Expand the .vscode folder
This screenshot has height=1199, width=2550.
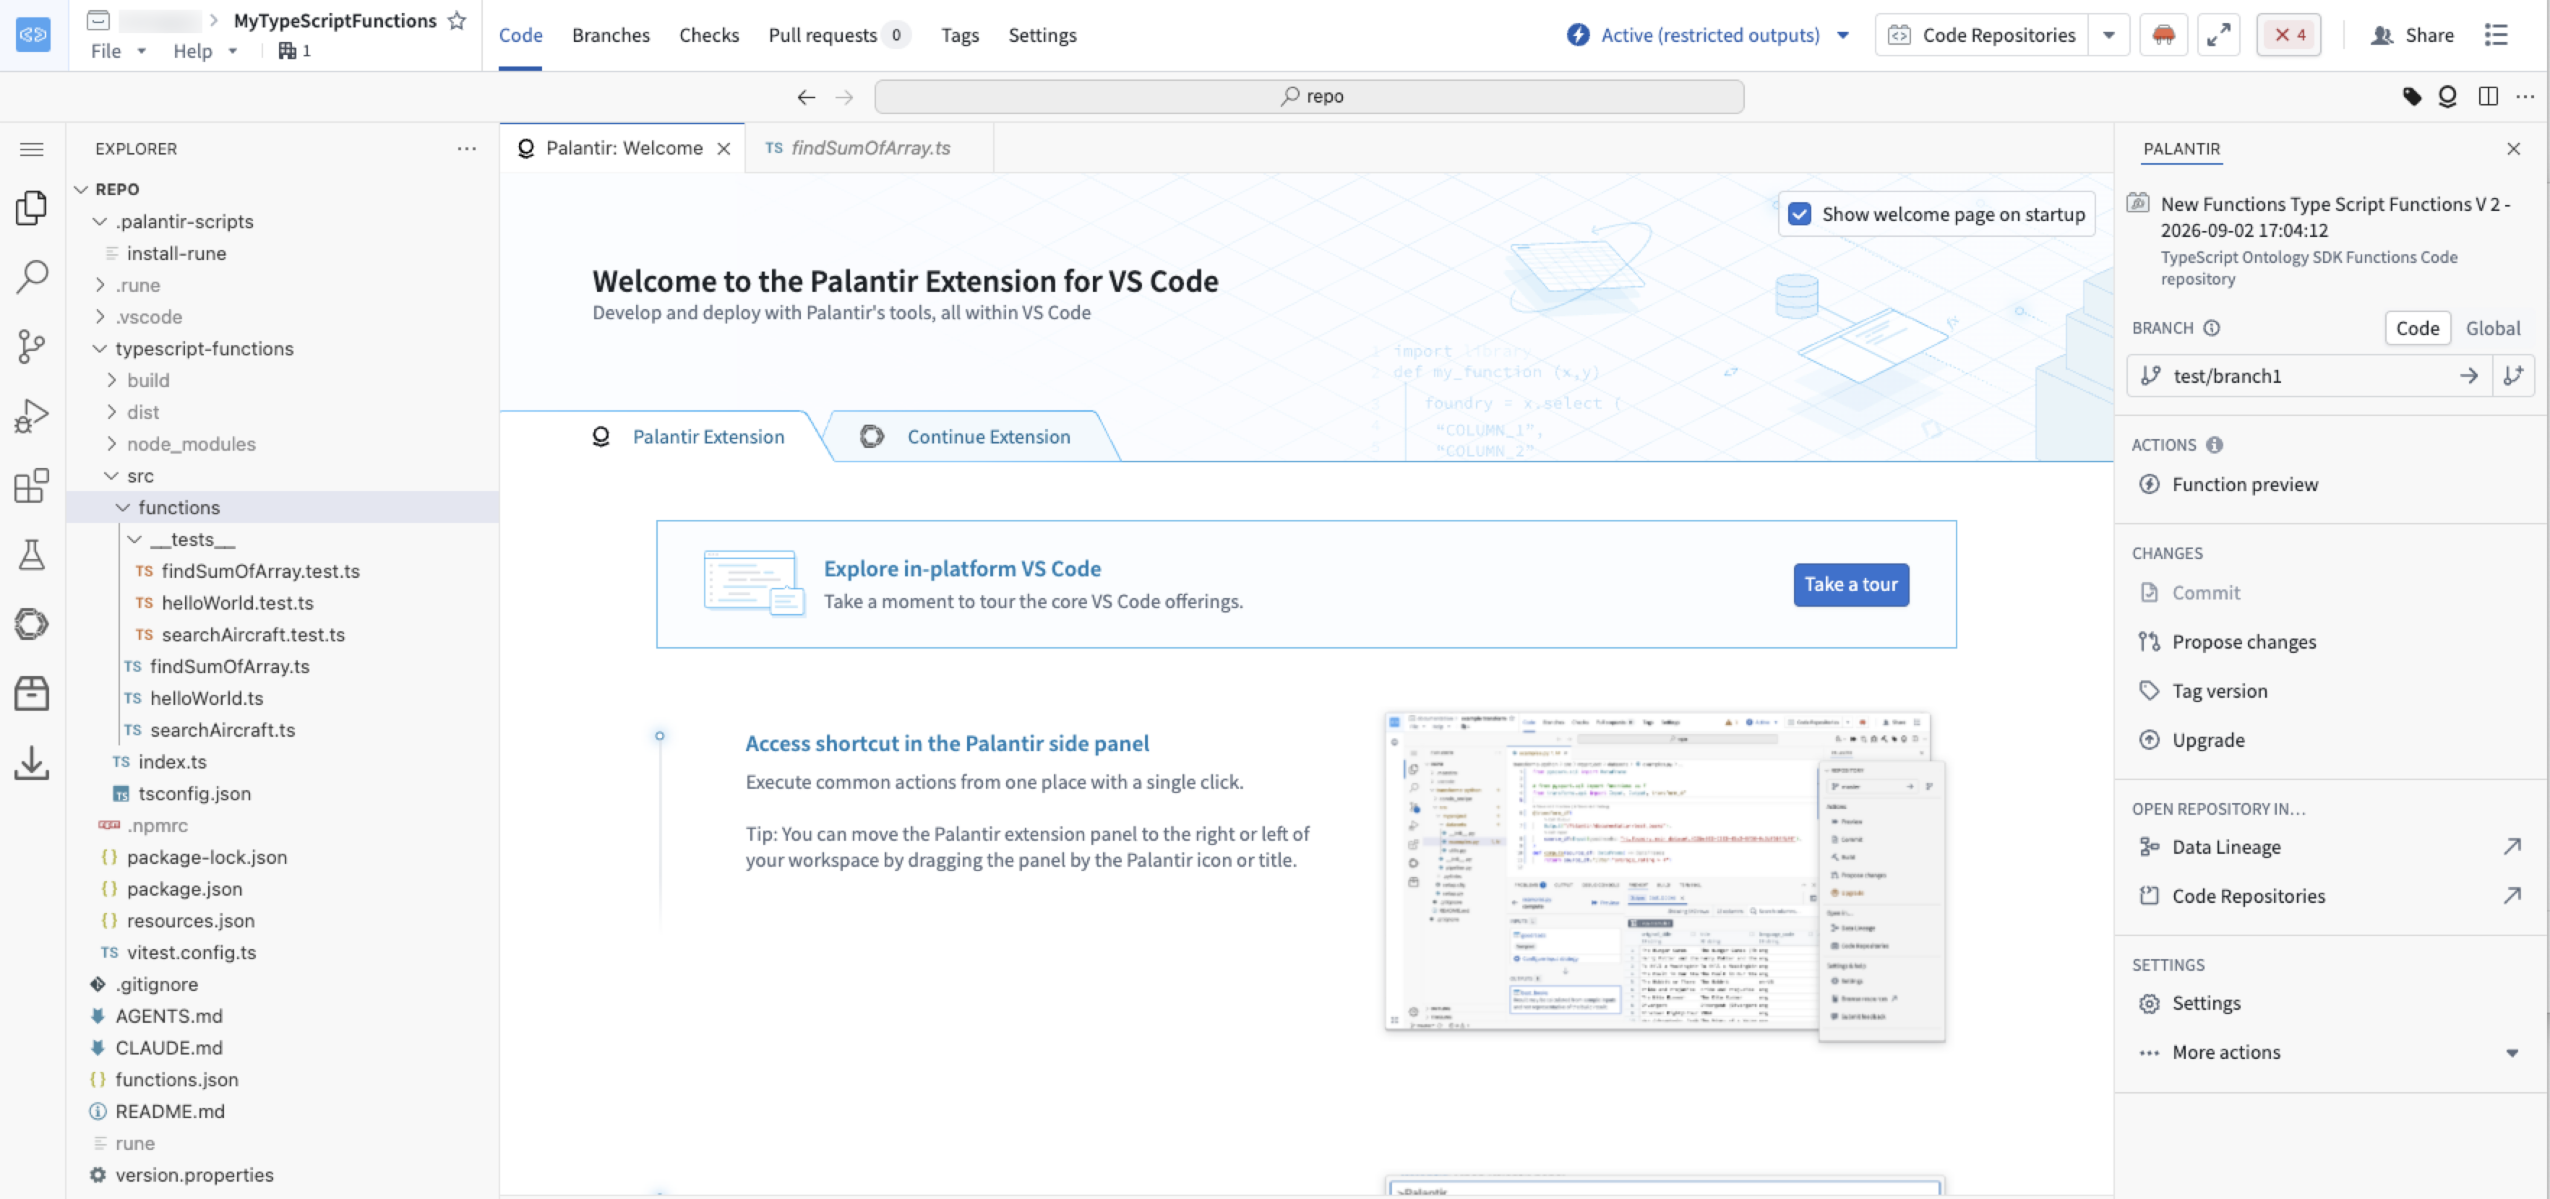point(100,317)
